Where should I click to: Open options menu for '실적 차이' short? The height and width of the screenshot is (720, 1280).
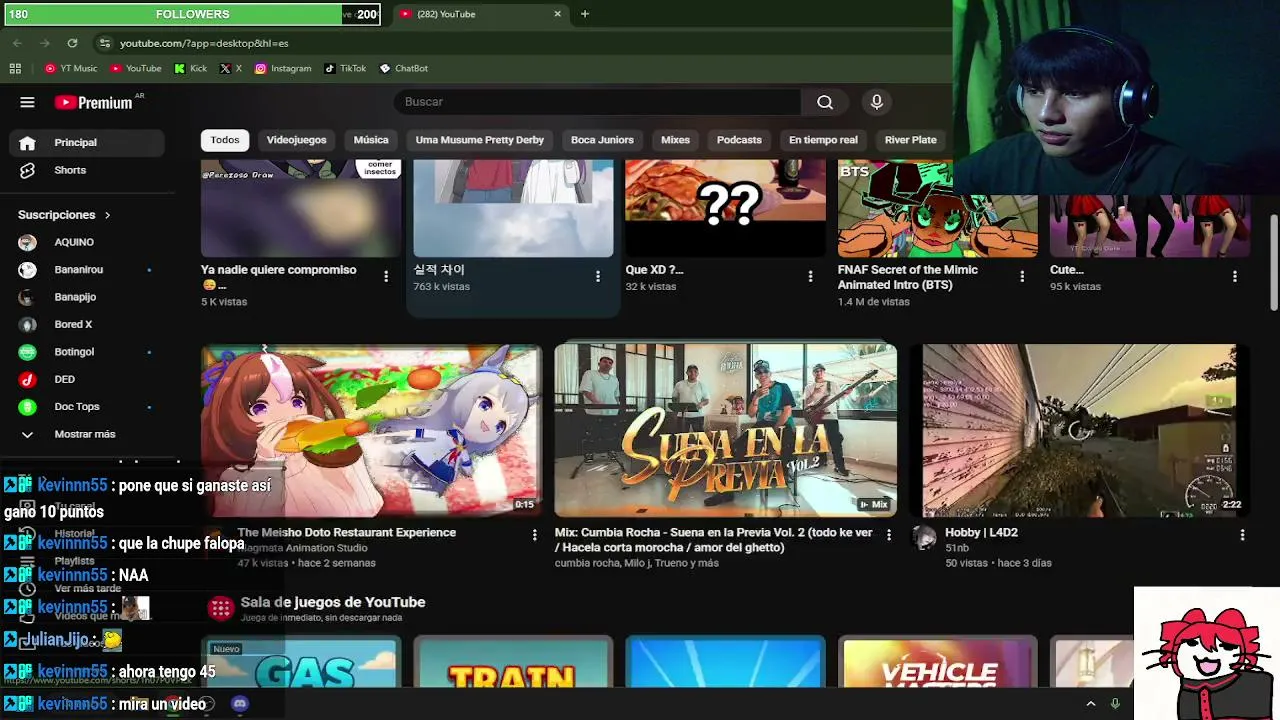click(x=598, y=277)
